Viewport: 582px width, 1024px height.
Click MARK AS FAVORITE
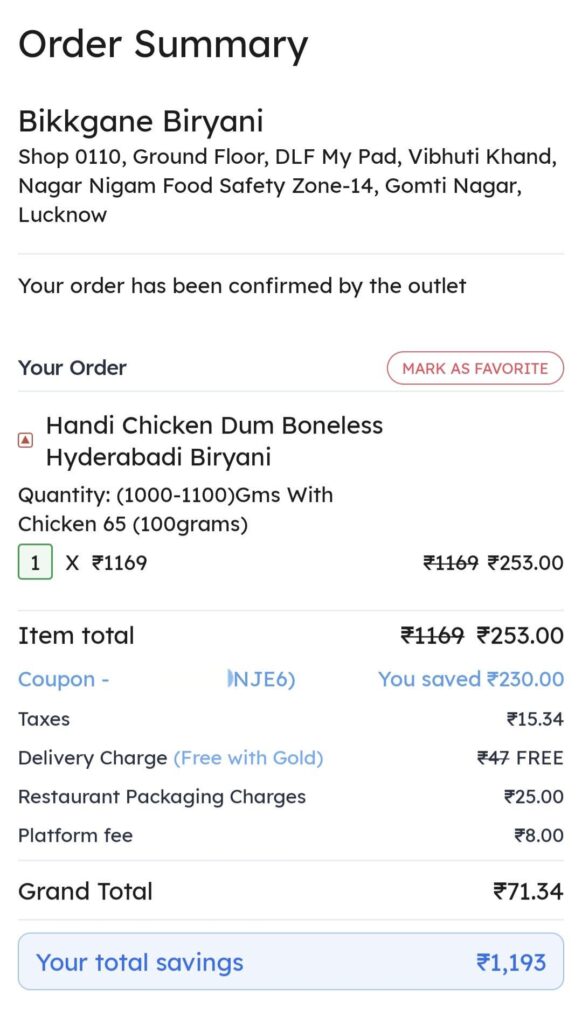[x=475, y=368]
